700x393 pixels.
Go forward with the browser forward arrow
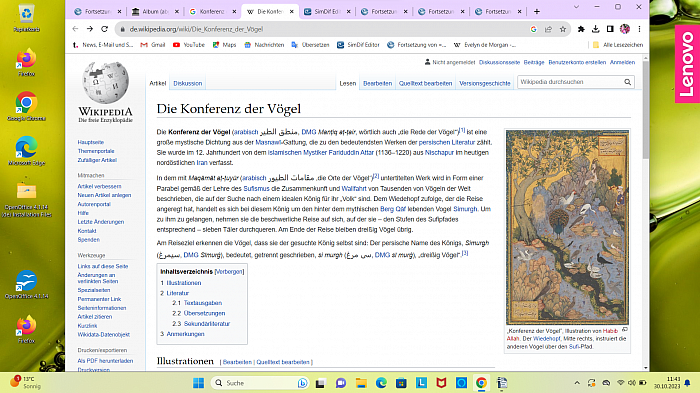point(90,29)
